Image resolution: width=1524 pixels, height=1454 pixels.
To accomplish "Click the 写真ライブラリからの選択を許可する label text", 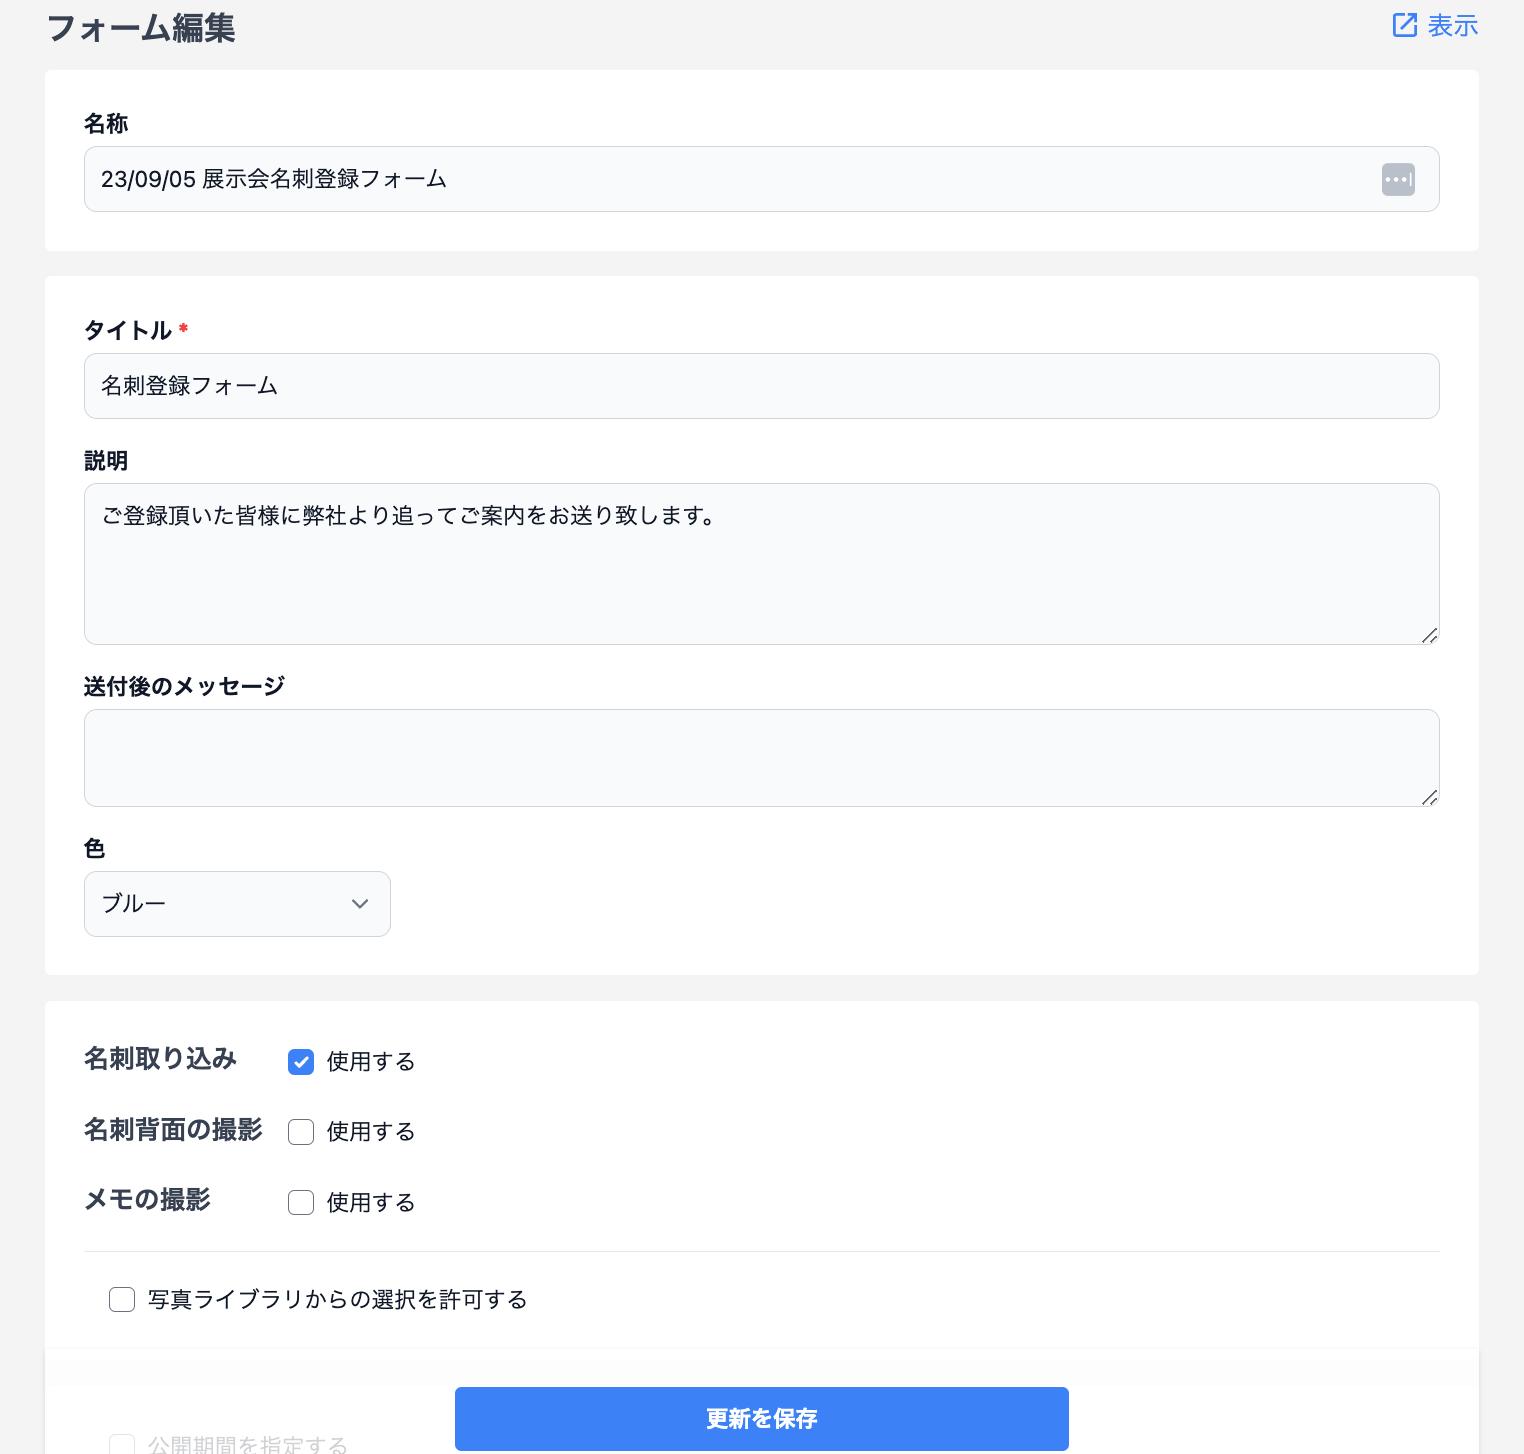I will point(337,1299).
